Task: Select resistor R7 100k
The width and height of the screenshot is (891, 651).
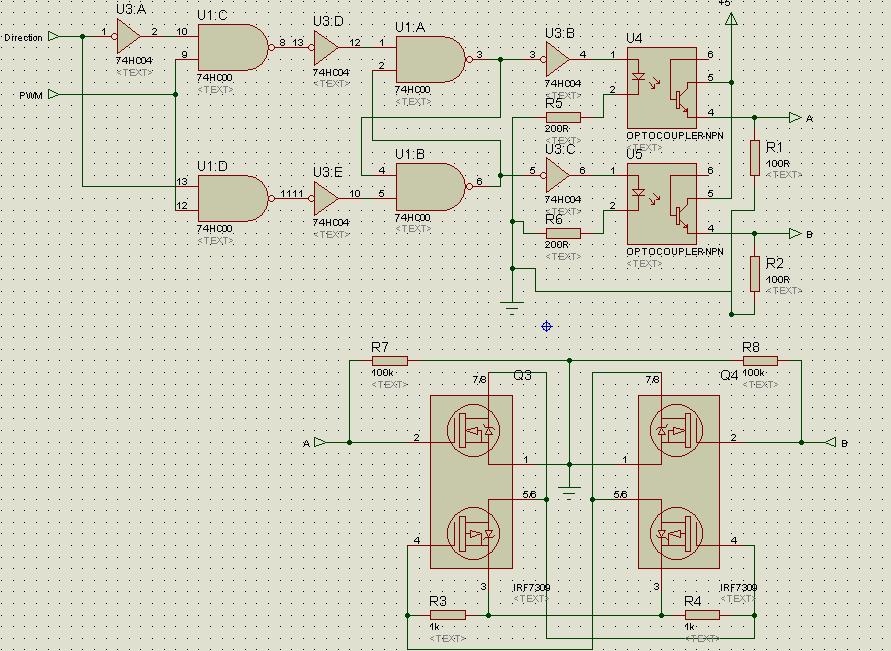Action: click(389, 361)
